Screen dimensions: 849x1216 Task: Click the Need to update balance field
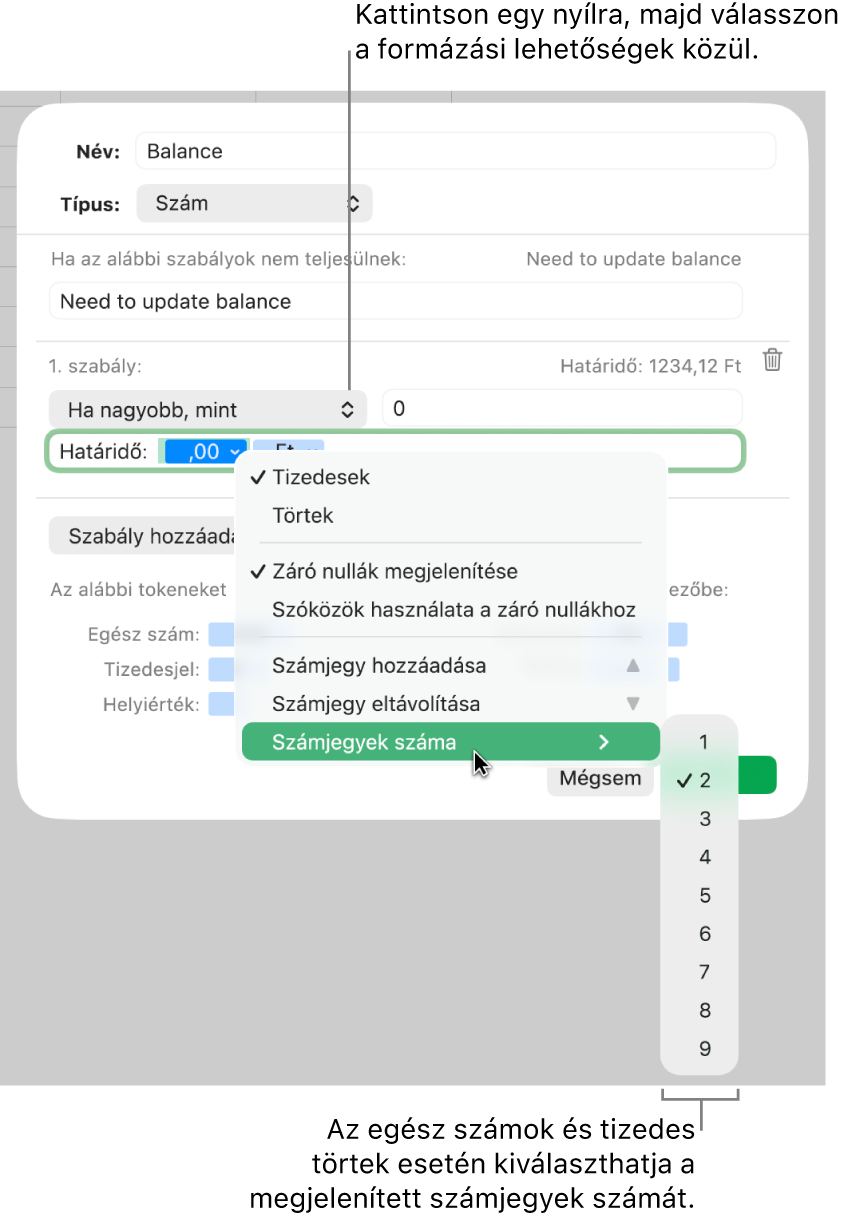[x=396, y=301]
